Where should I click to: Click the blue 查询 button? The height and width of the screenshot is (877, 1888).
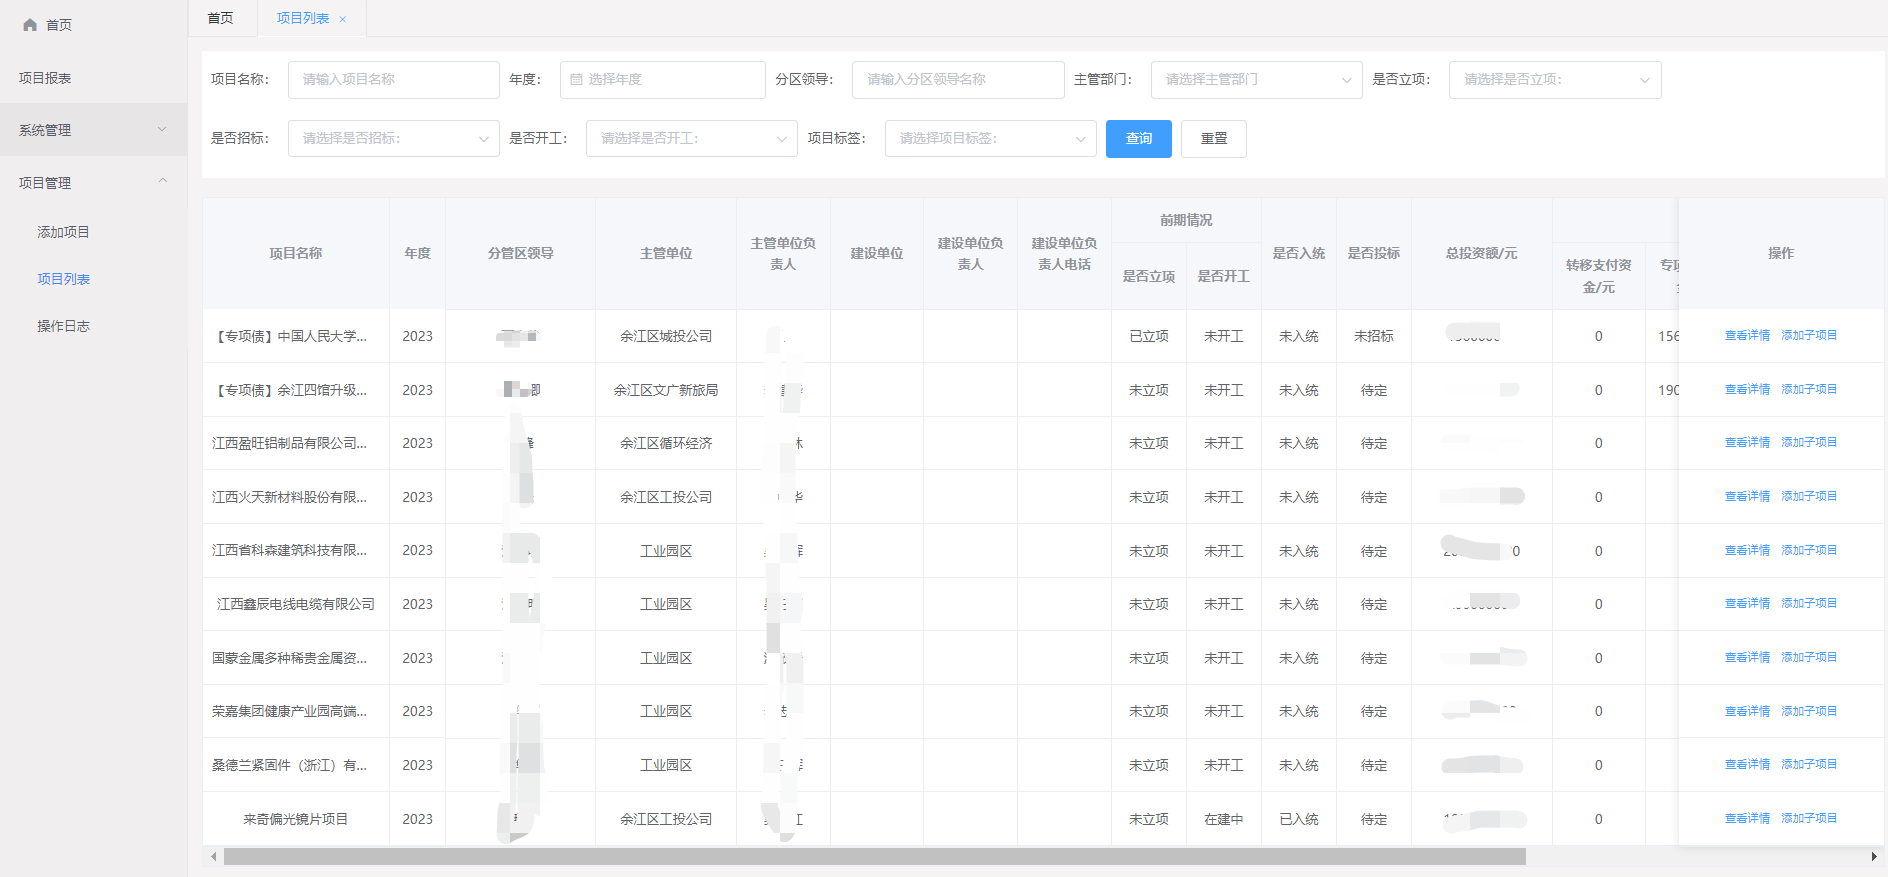(1138, 139)
